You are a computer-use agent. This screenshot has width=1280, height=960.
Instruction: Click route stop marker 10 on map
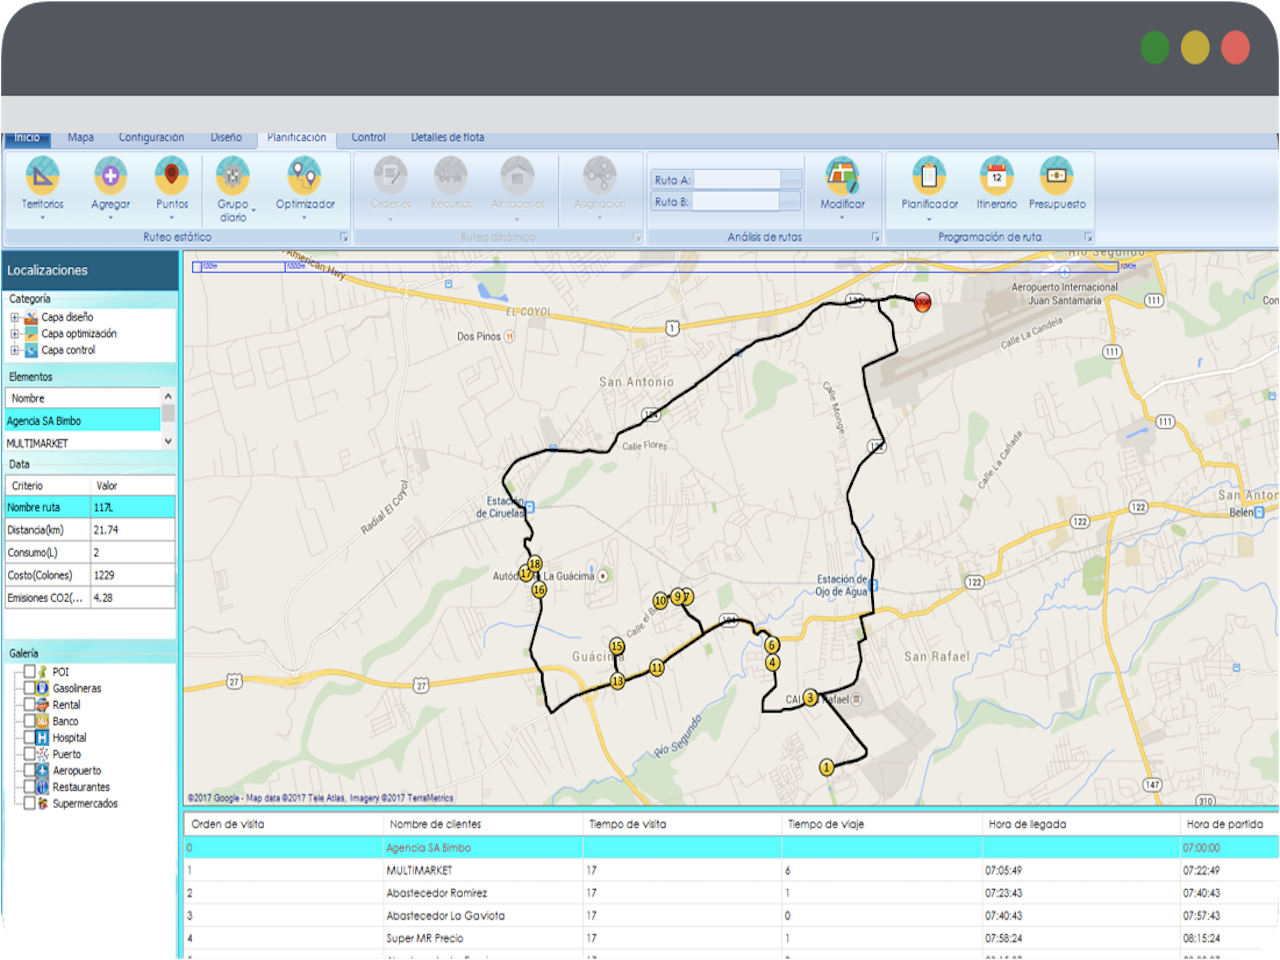tap(660, 601)
